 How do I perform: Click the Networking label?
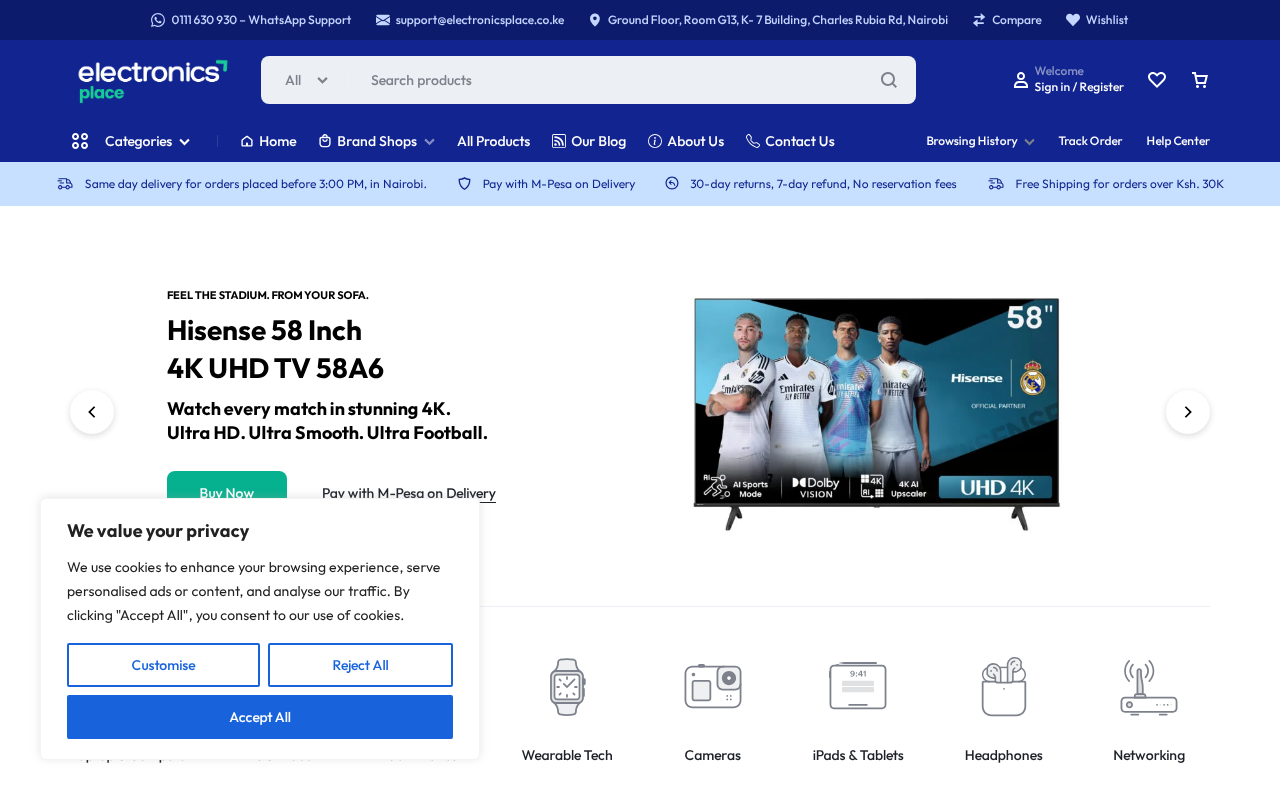tap(1149, 755)
